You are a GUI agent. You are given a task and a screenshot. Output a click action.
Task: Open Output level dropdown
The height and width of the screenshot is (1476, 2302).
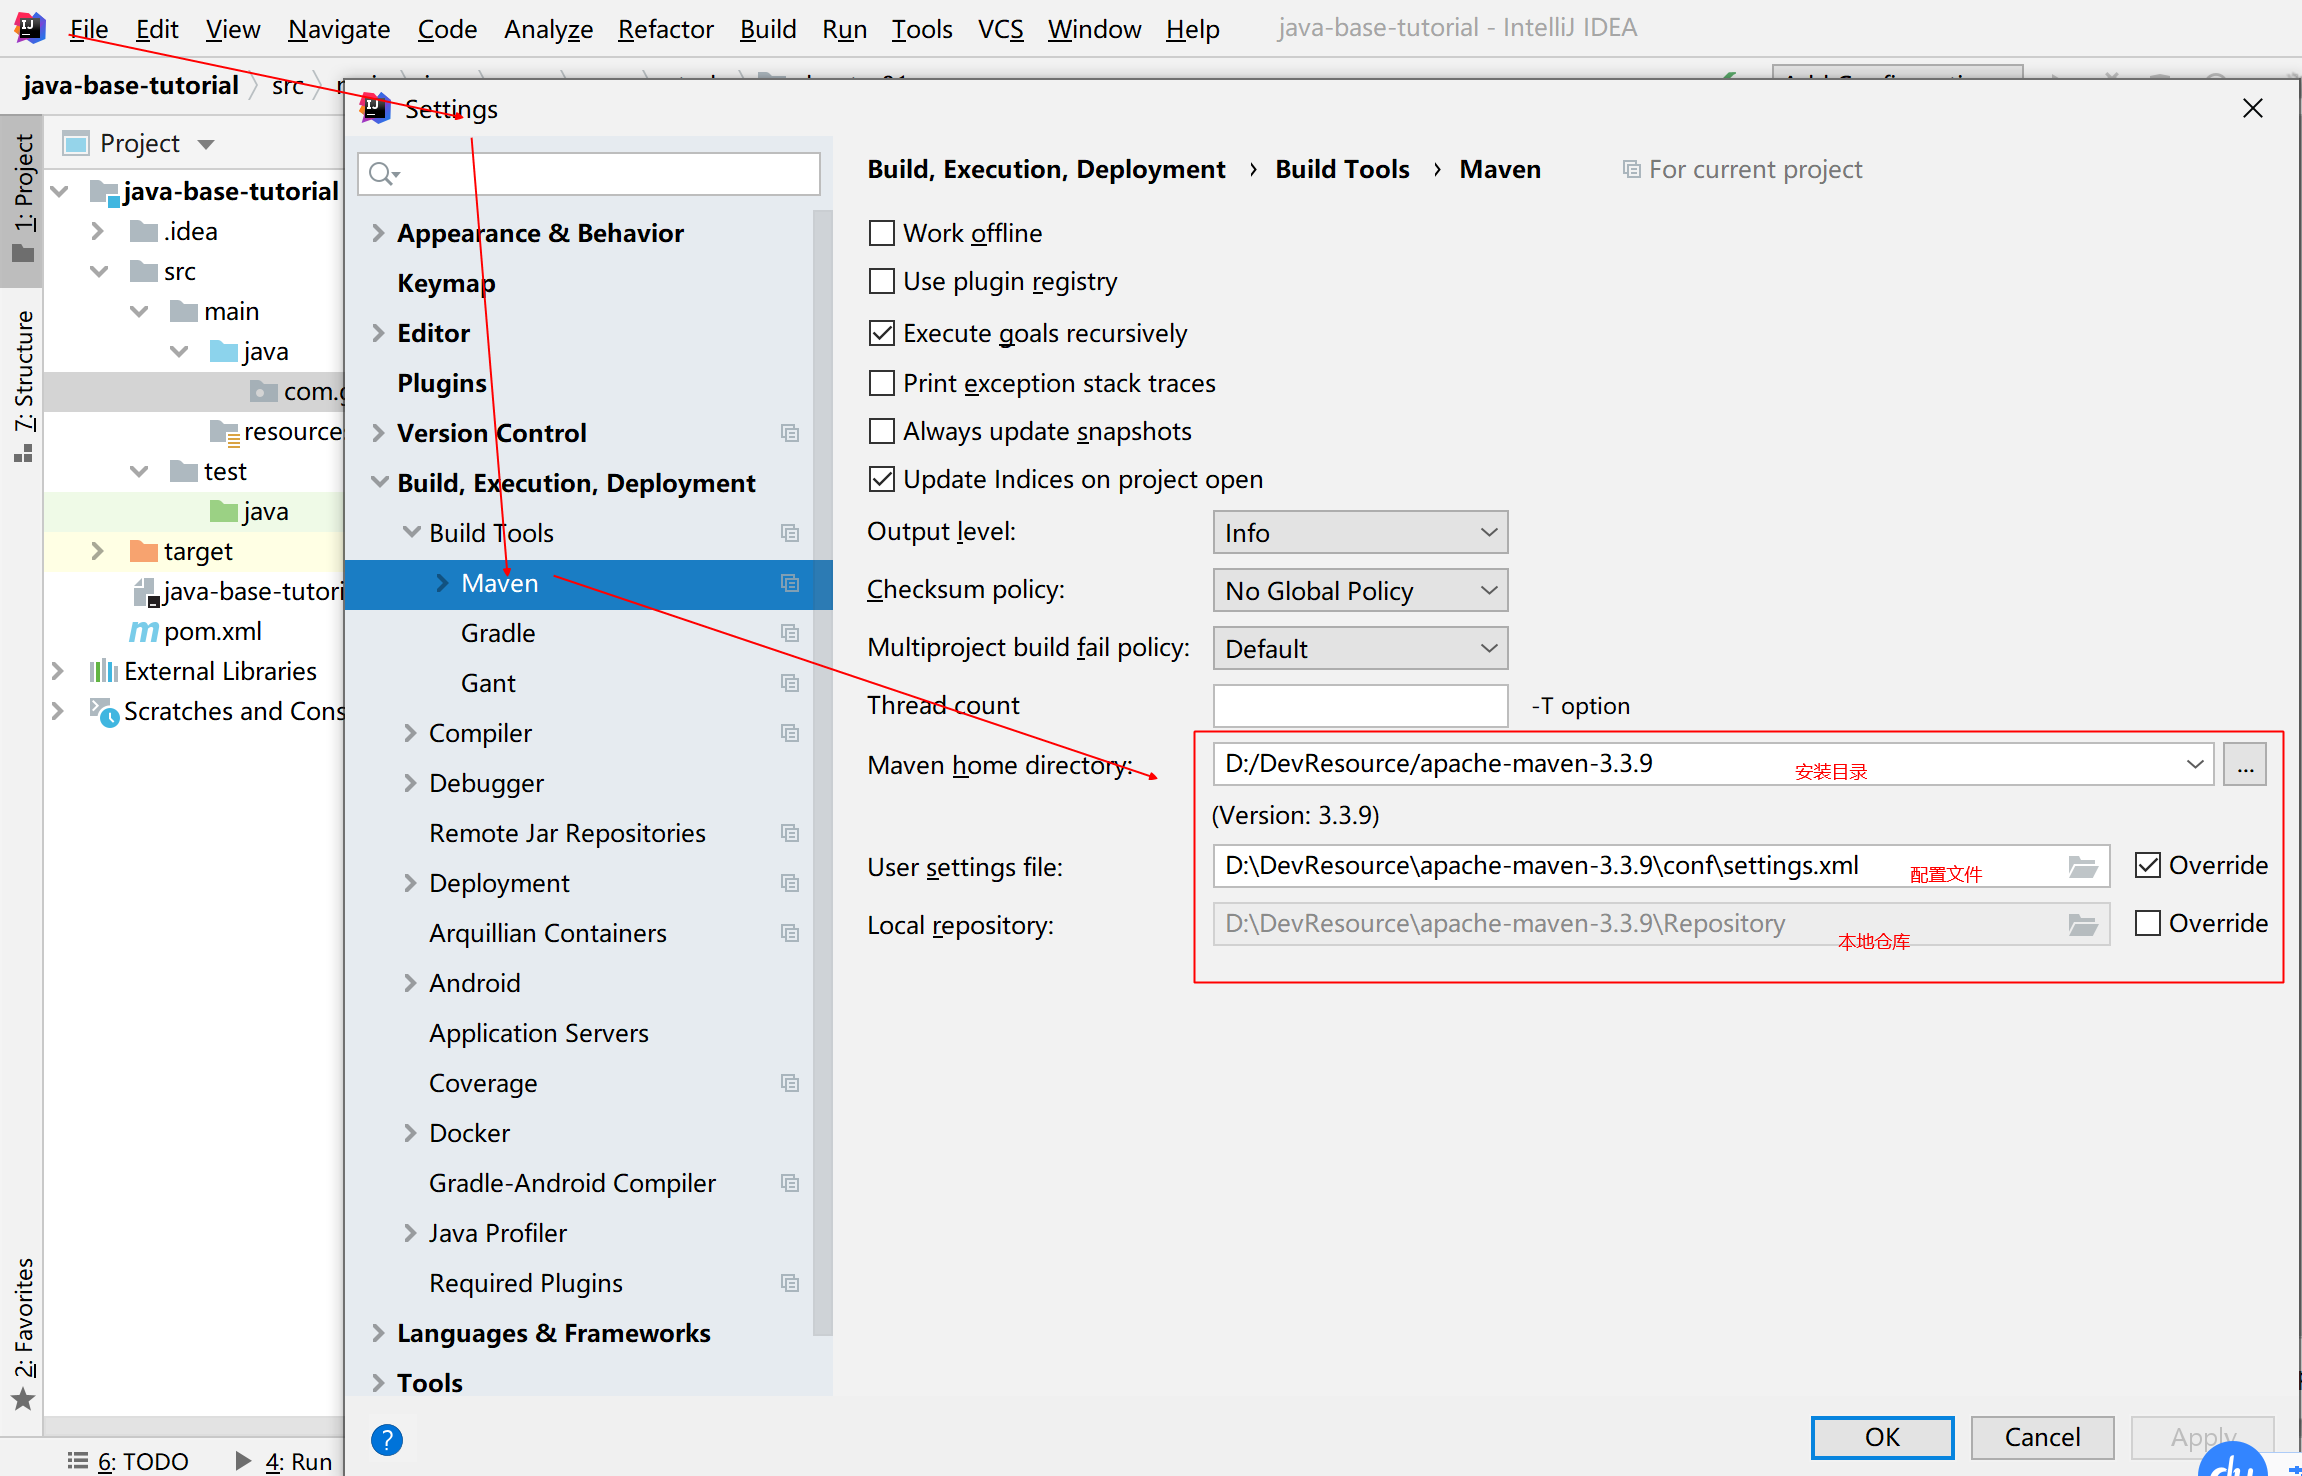tap(1359, 533)
